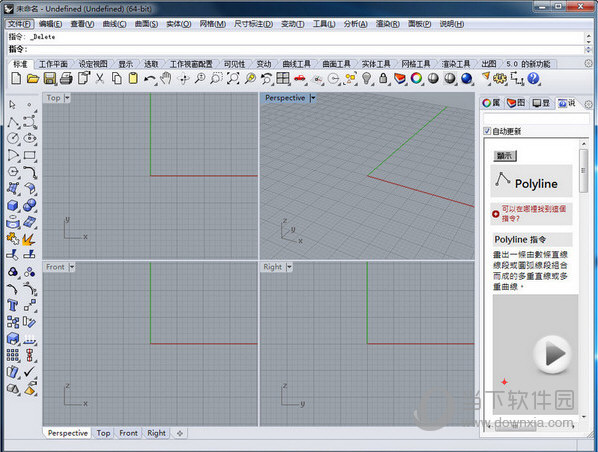Toggle the 自动更新 checkbox
598x452 pixels.
tap(487, 131)
